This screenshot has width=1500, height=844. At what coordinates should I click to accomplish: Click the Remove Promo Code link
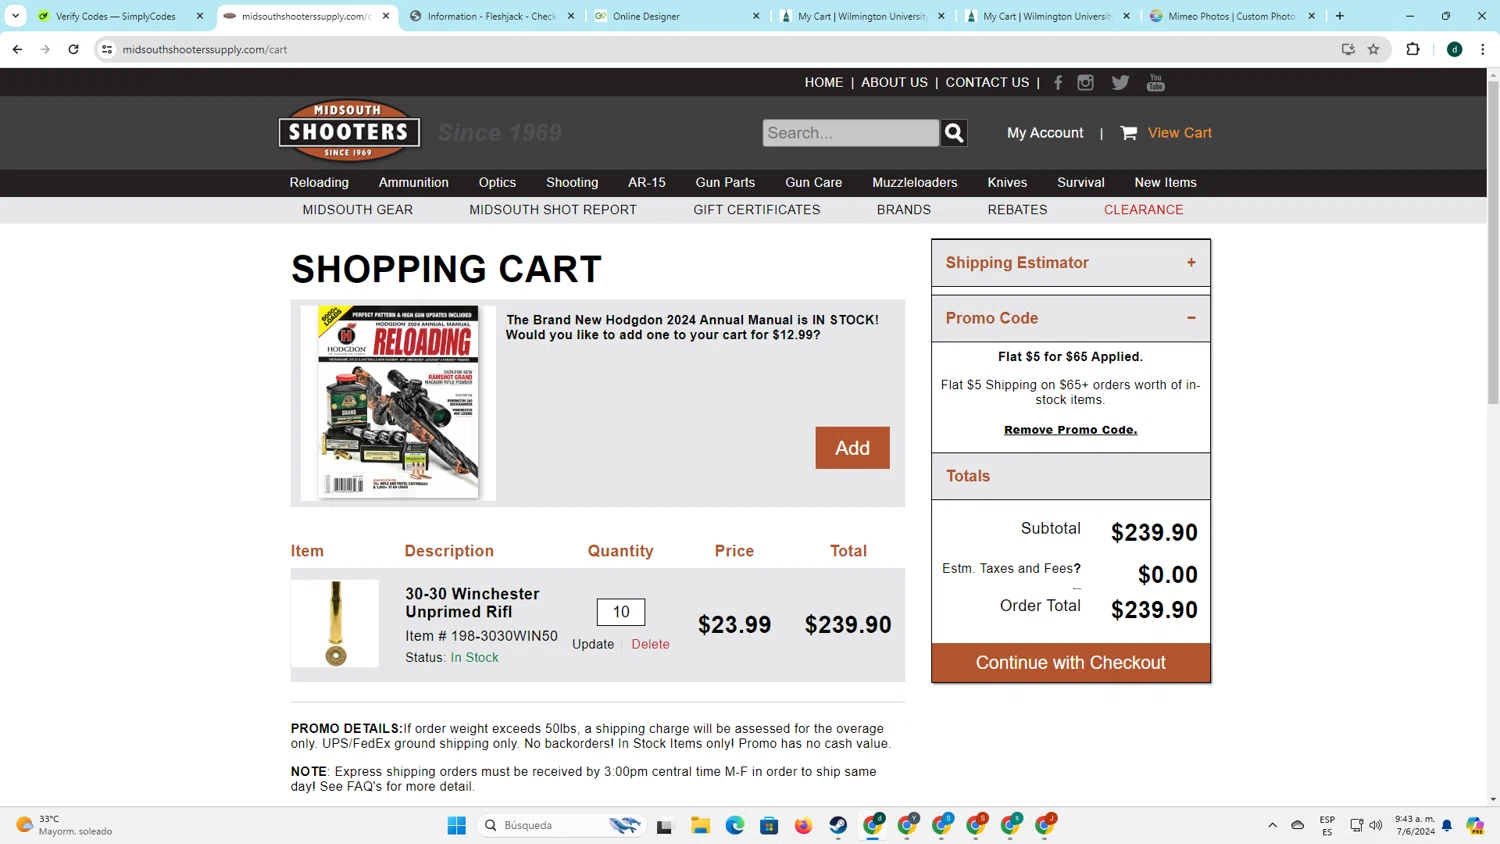pos(1070,430)
